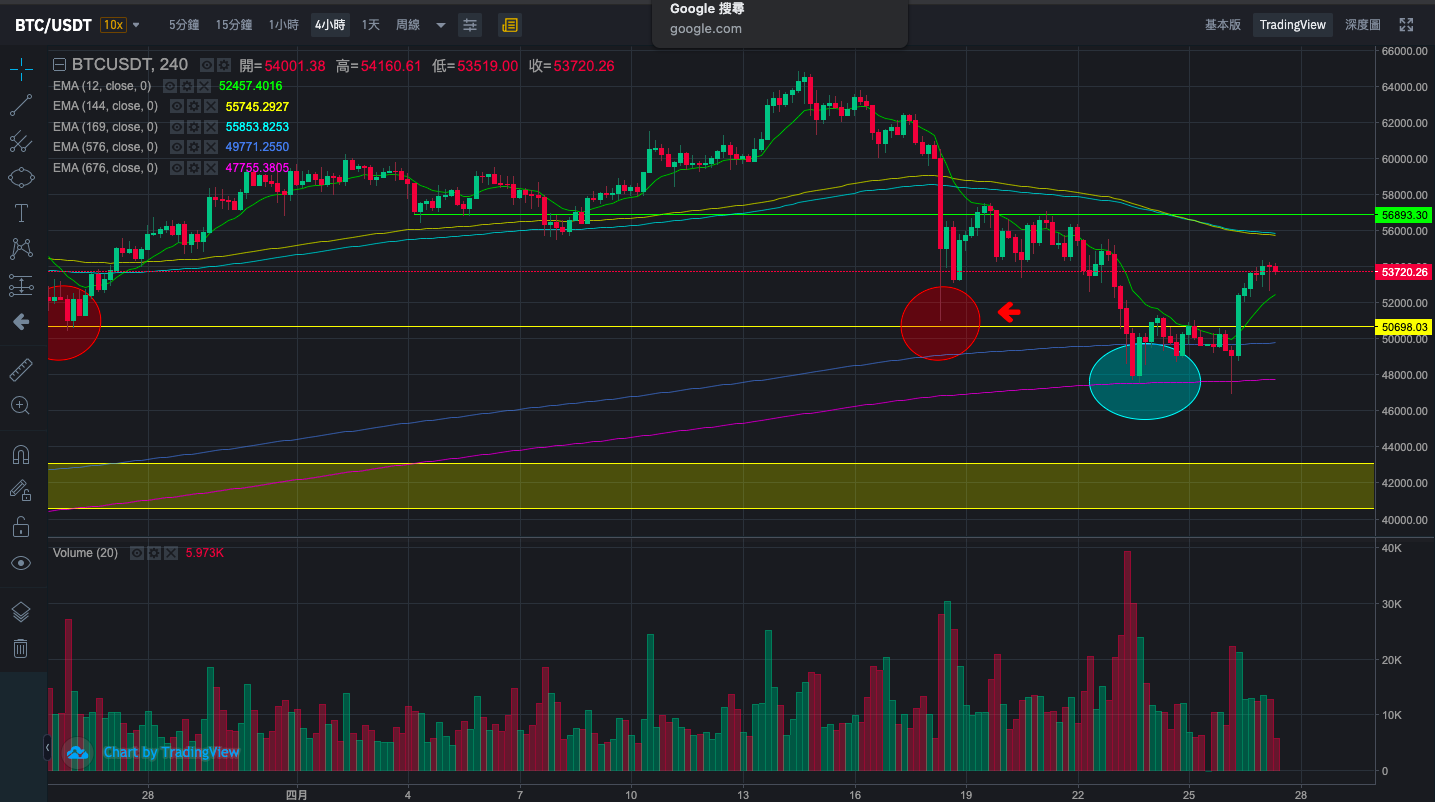Click the 56893.30 price label on axis
The image size is (1435, 802).
[1404, 214]
